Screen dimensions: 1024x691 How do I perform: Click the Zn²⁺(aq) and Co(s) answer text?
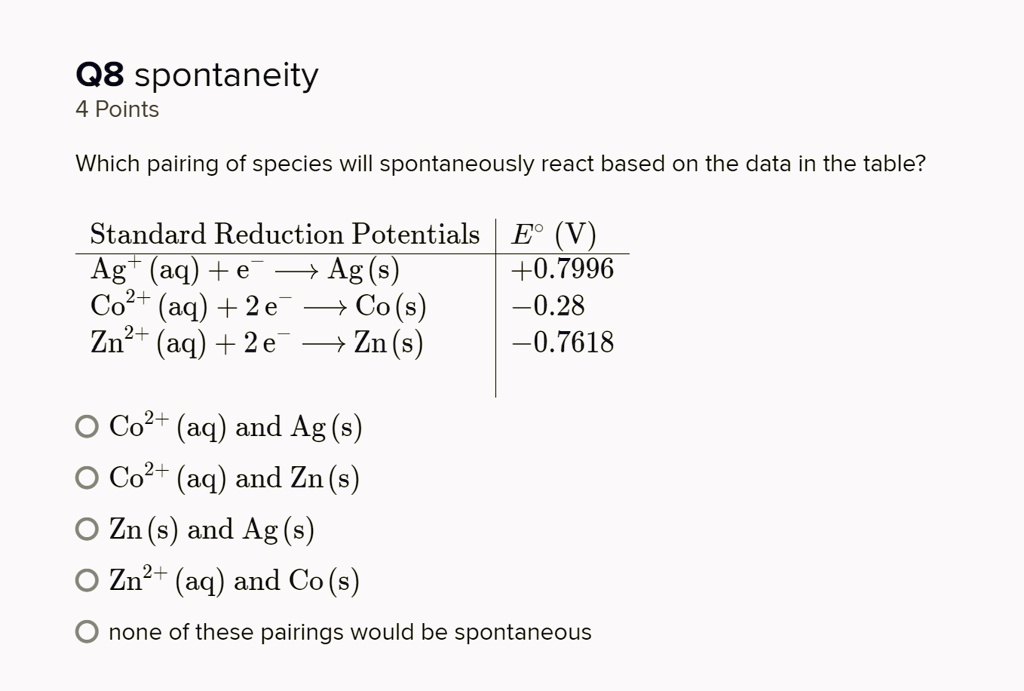[x=235, y=579]
